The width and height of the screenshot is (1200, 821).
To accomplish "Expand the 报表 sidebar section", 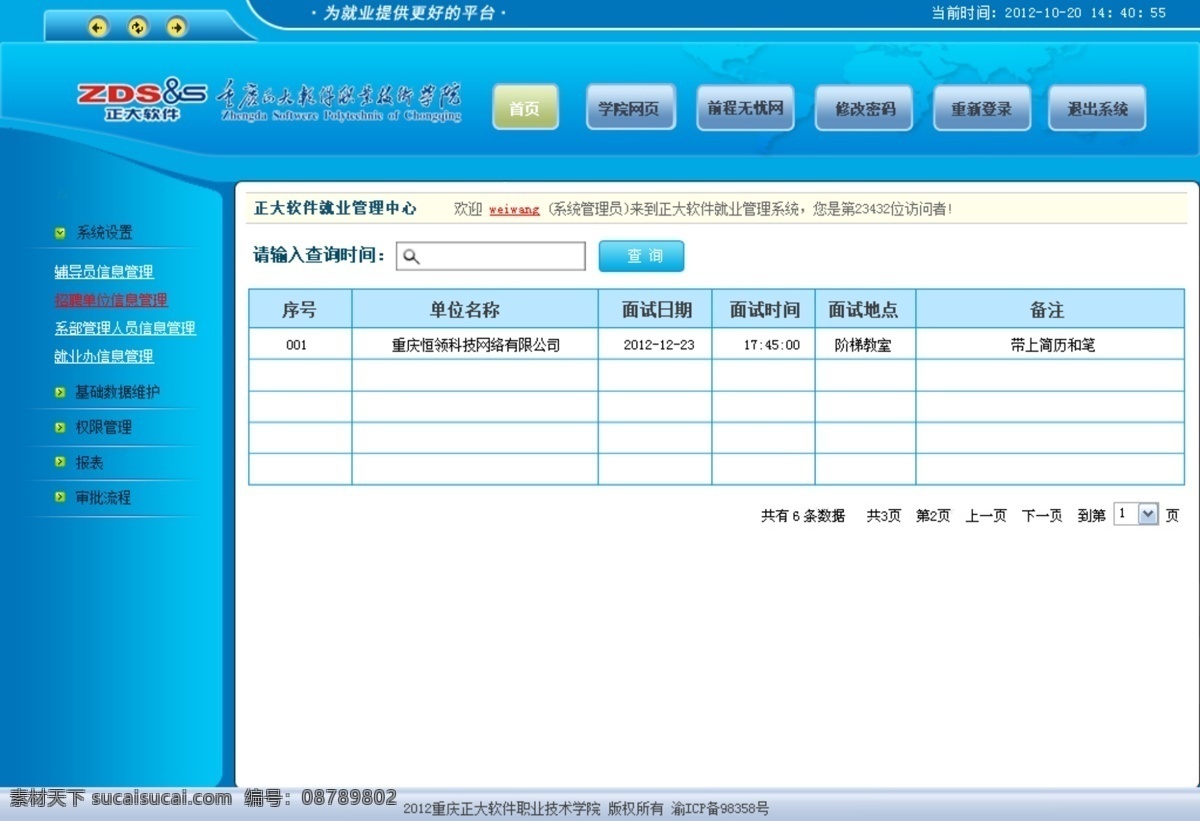I will pos(89,462).
